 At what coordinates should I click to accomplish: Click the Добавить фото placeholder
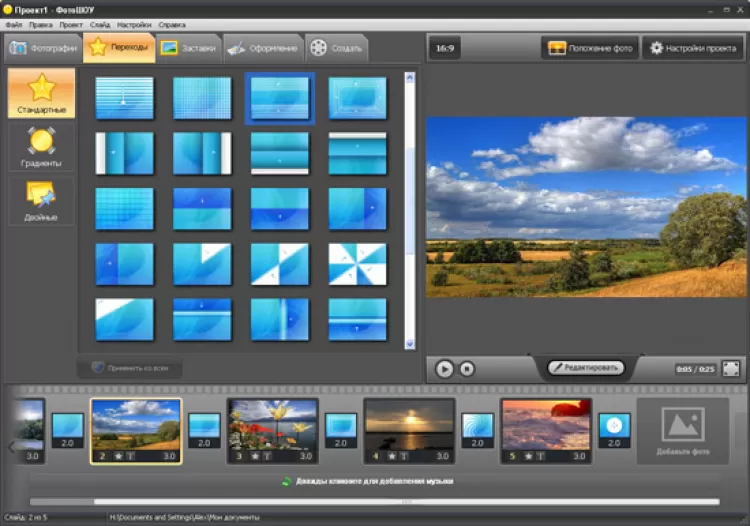tap(683, 431)
